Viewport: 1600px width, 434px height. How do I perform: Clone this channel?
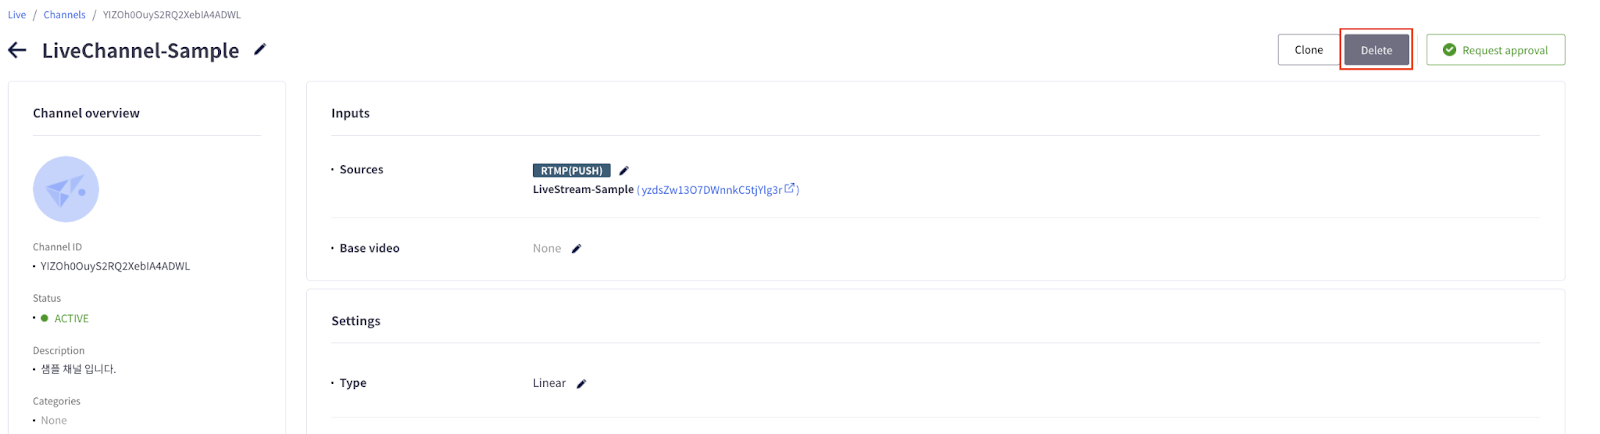coord(1308,50)
